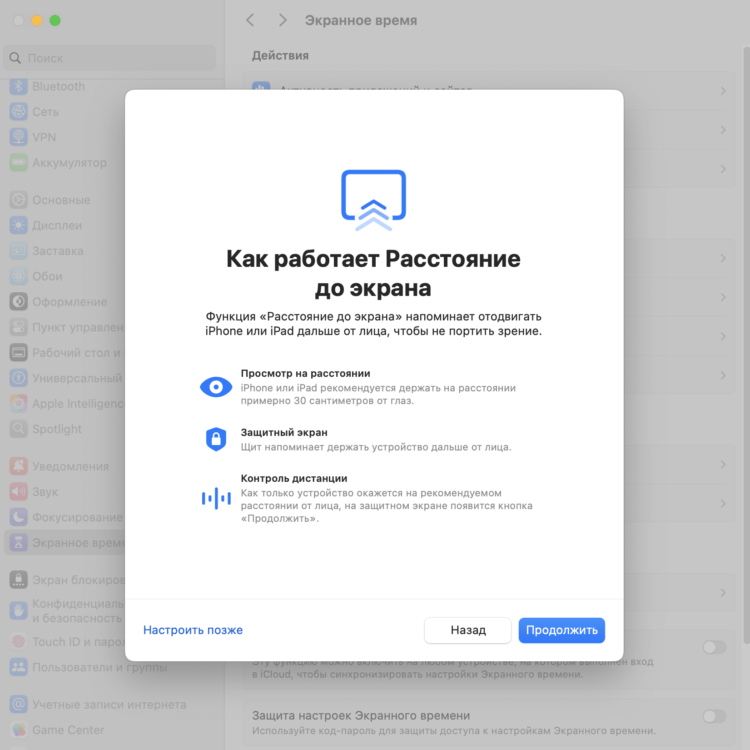Select the VPN sidebar icon
The image size is (750, 750).
click(19, 137)
